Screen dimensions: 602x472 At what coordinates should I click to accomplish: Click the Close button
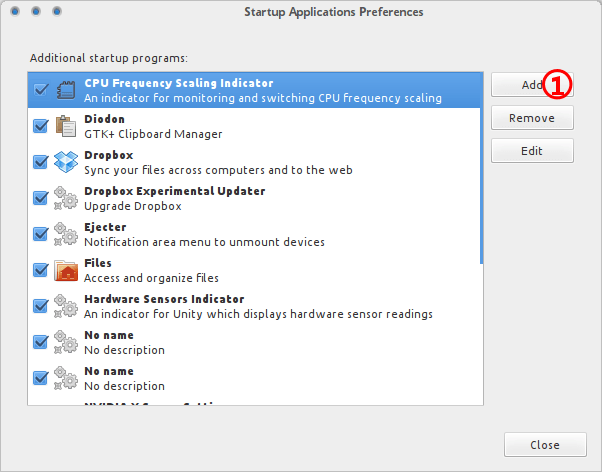(545, 445)
